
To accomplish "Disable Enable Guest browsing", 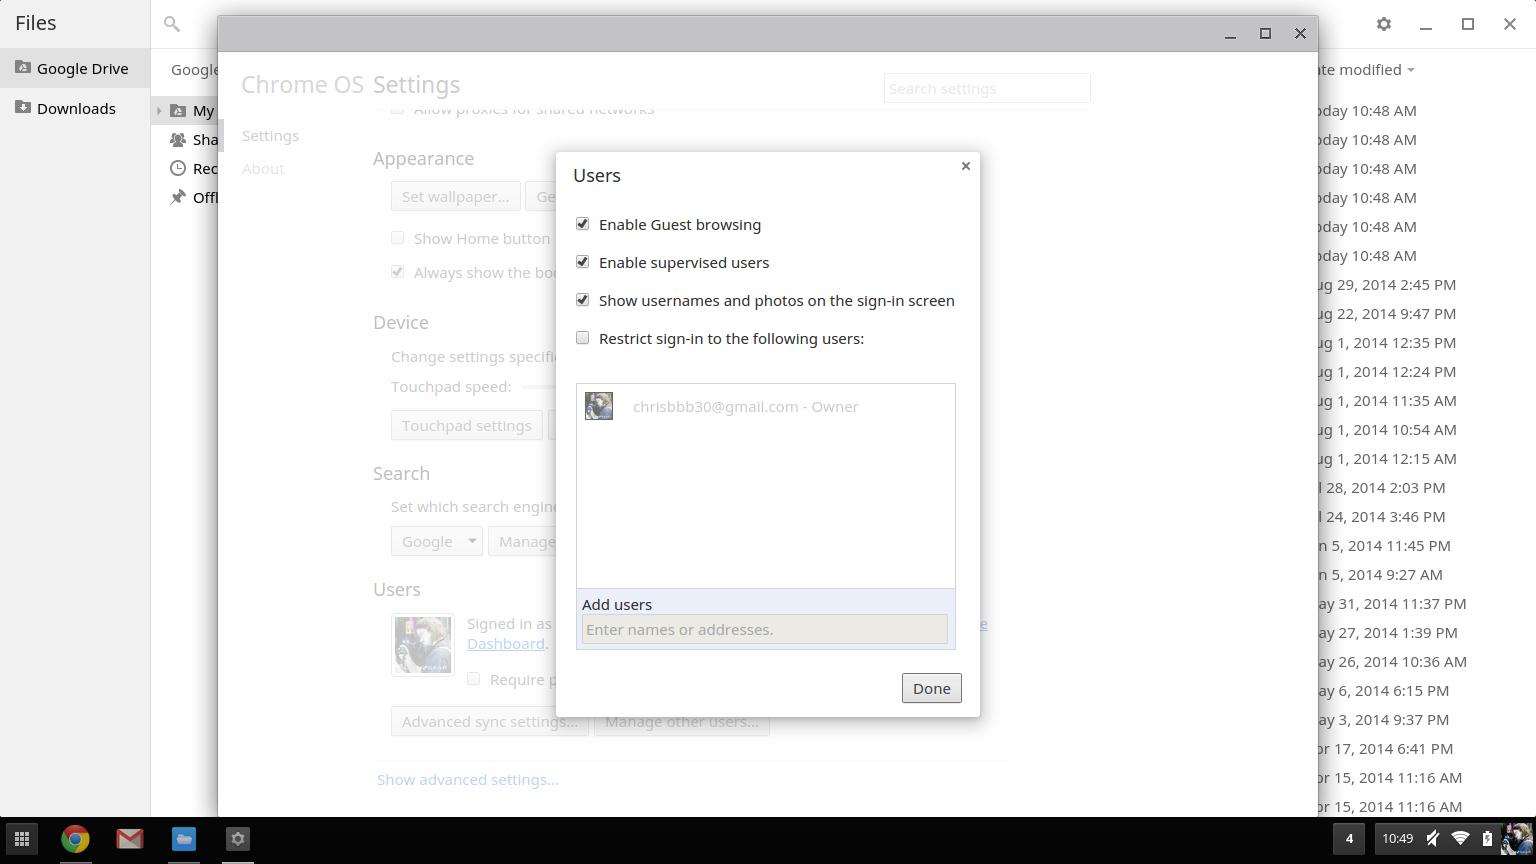I will coord(583,224).
